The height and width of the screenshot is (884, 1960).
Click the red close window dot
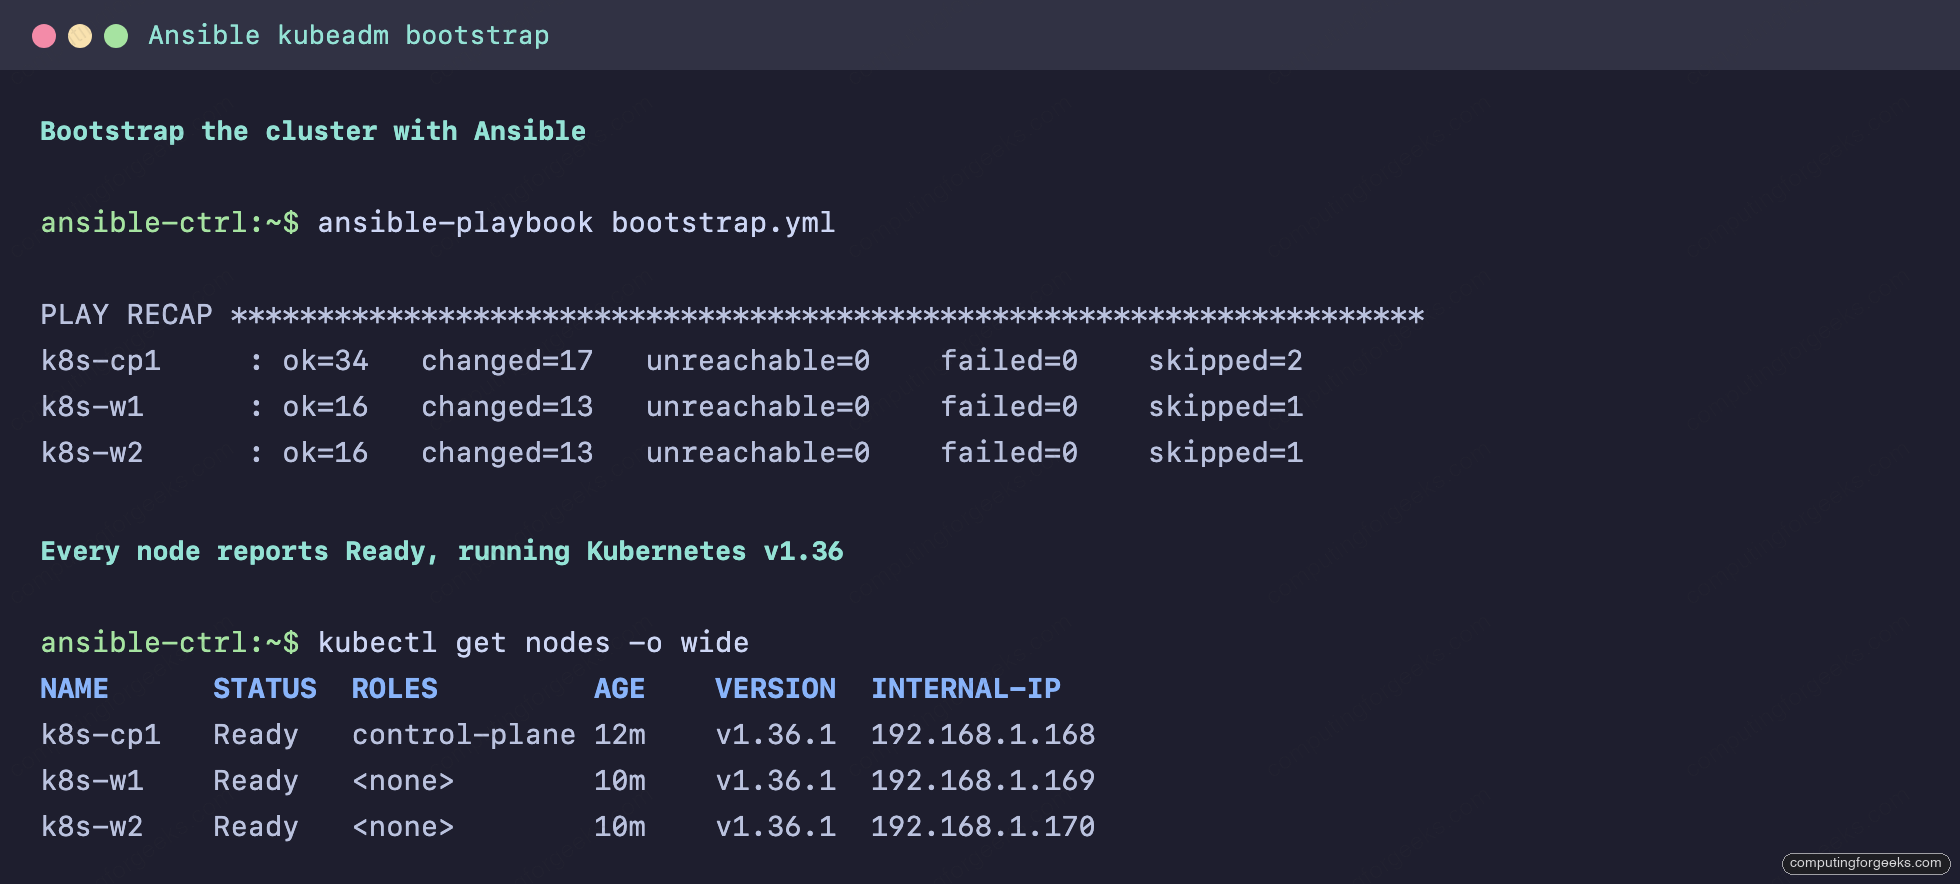tap(44, 36)
